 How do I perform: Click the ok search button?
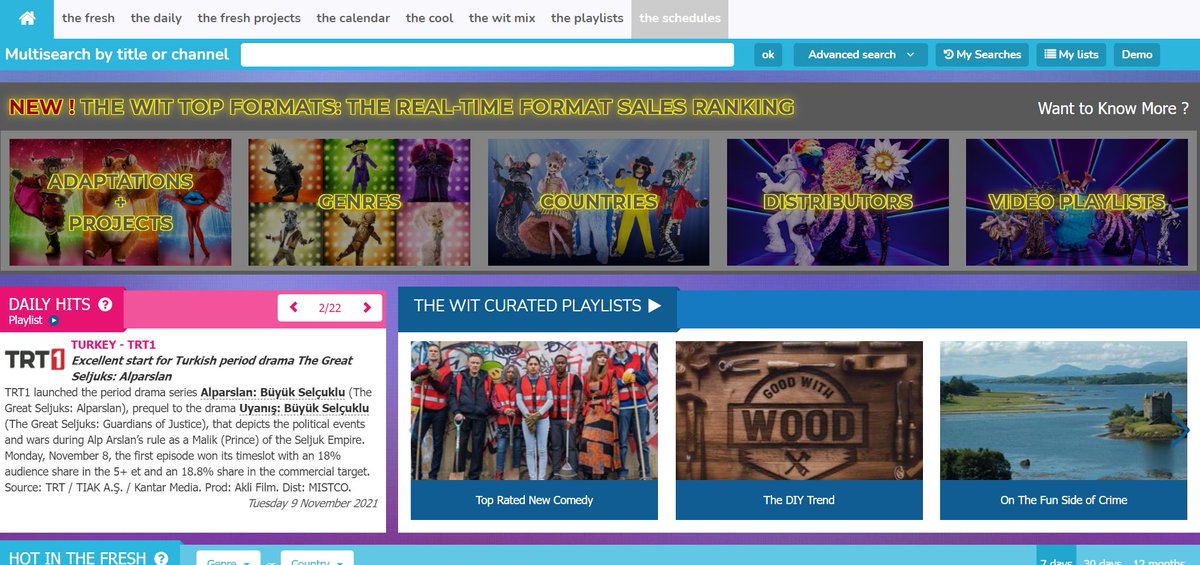[768, 55]
